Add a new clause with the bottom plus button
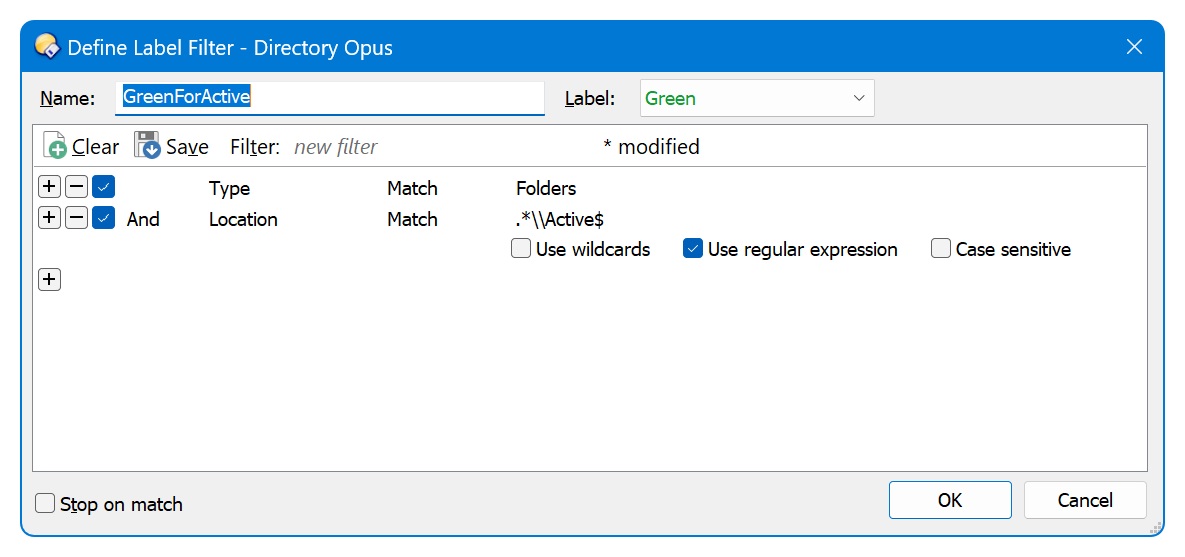This screenshot has width=1185, height=557. (48, 280)
